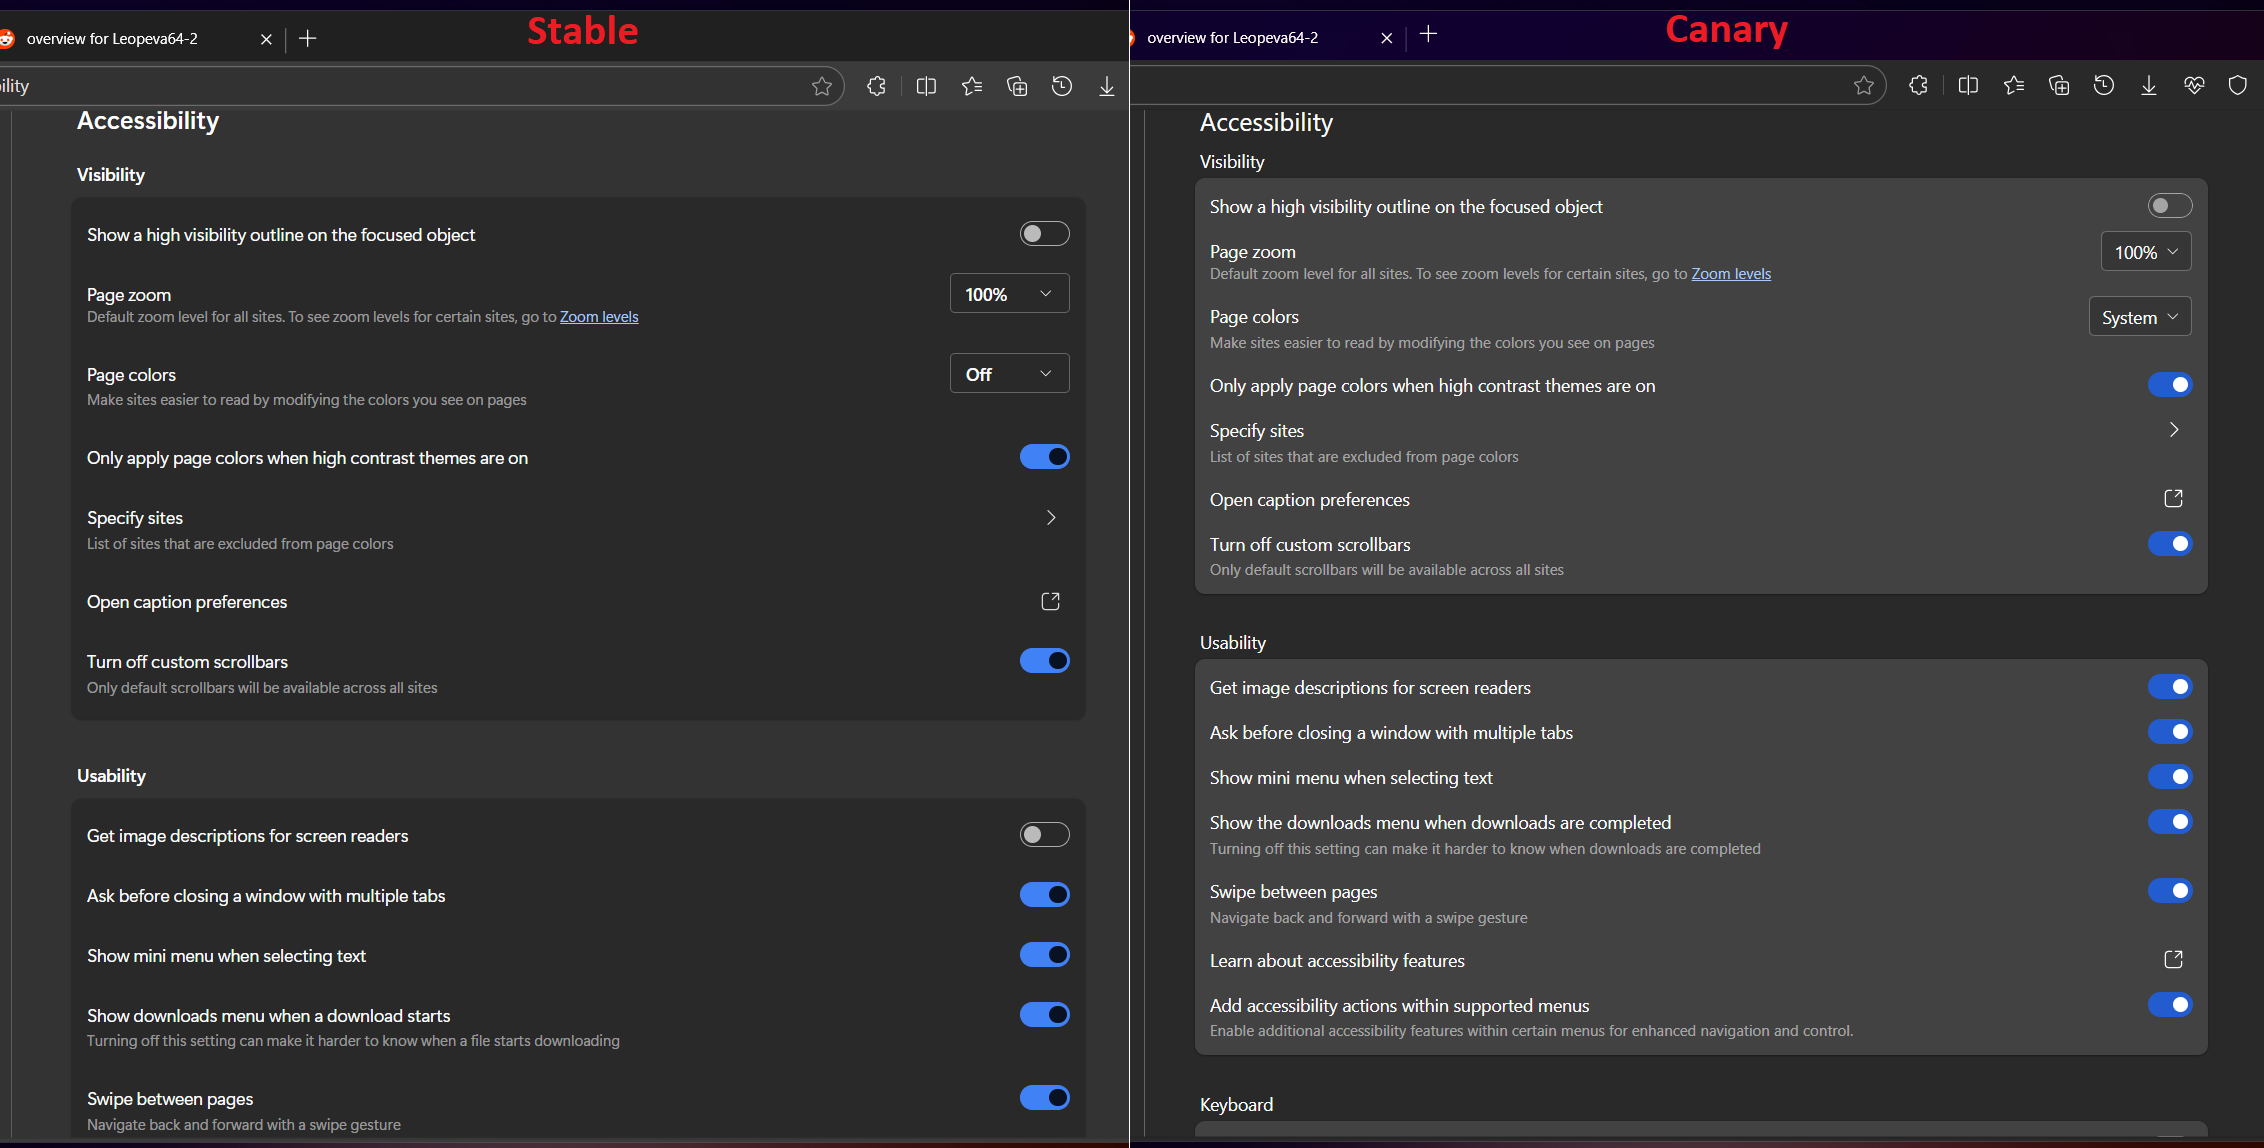Open Page zoom 100% selector in Stable
Image resolution: width=2264 pixels, height=1148 pixels.
(1008, 294)
